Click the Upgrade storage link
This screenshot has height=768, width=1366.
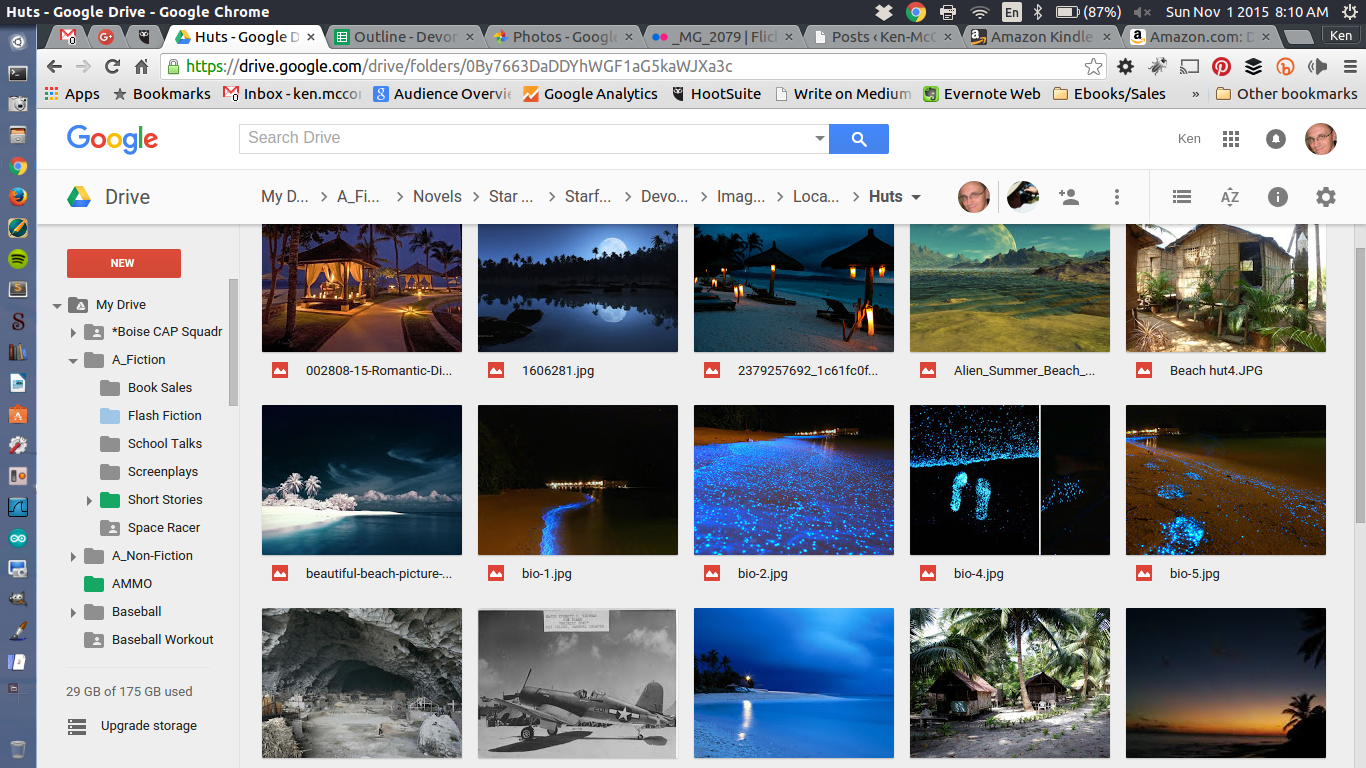148,726
